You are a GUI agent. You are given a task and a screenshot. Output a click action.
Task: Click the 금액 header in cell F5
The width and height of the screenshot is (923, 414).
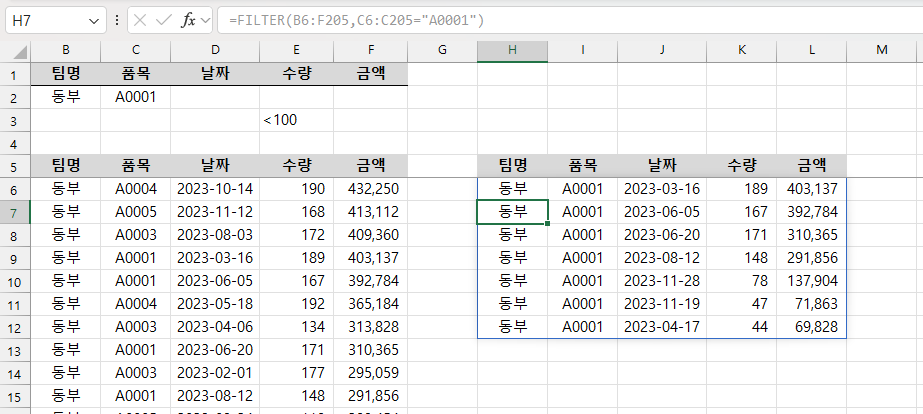370,166
